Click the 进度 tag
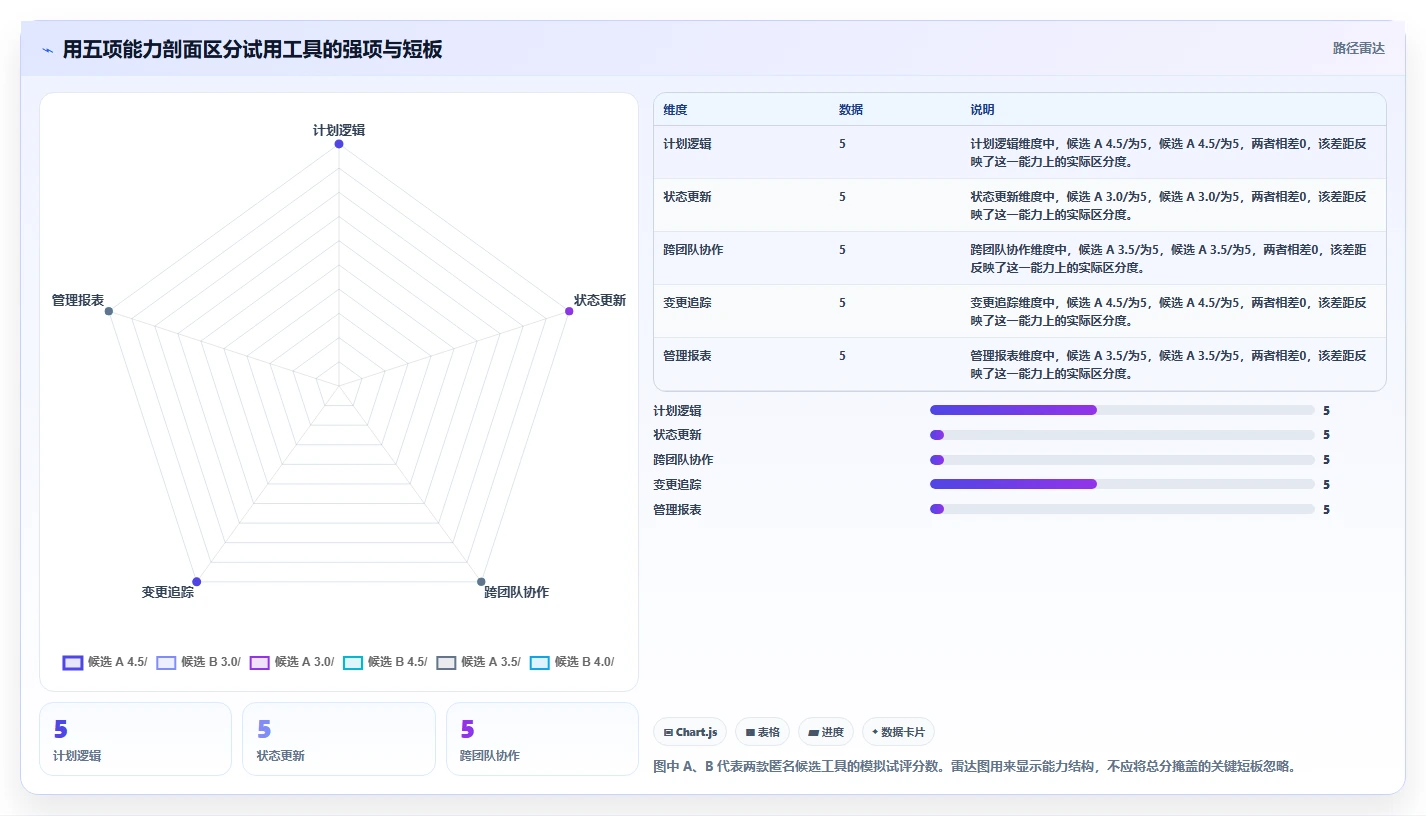Viewport: 1426px width, 816px height. 826,732
